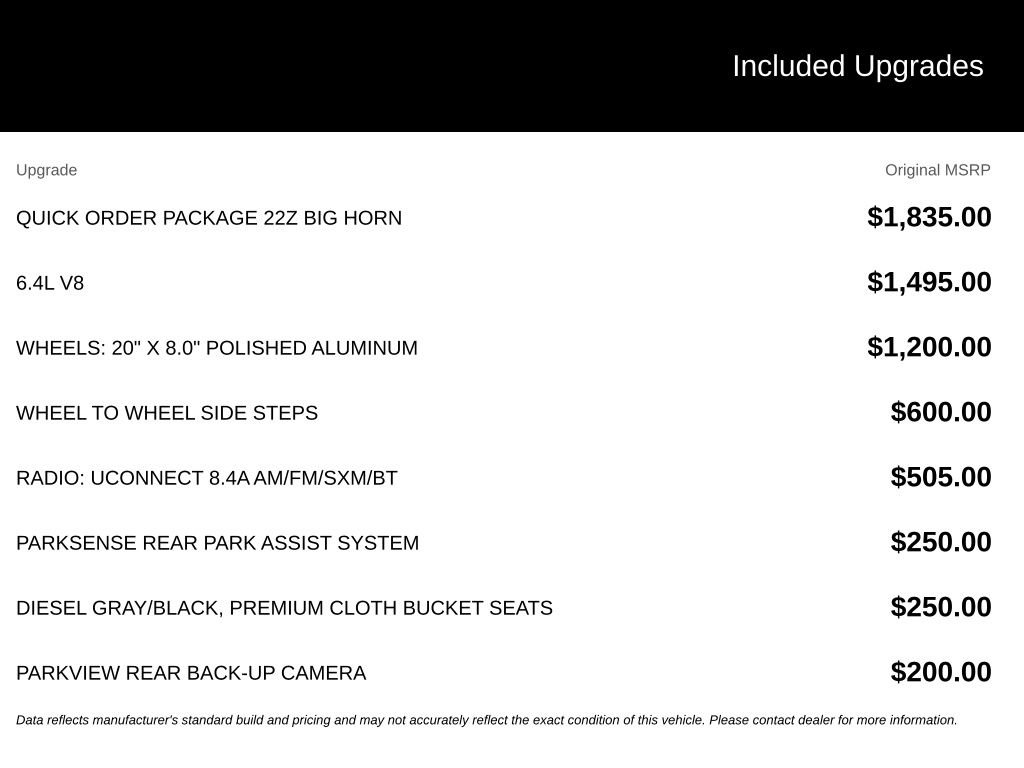Select the Radio Uconnect 8.4A upgrade

click(207, 478)
